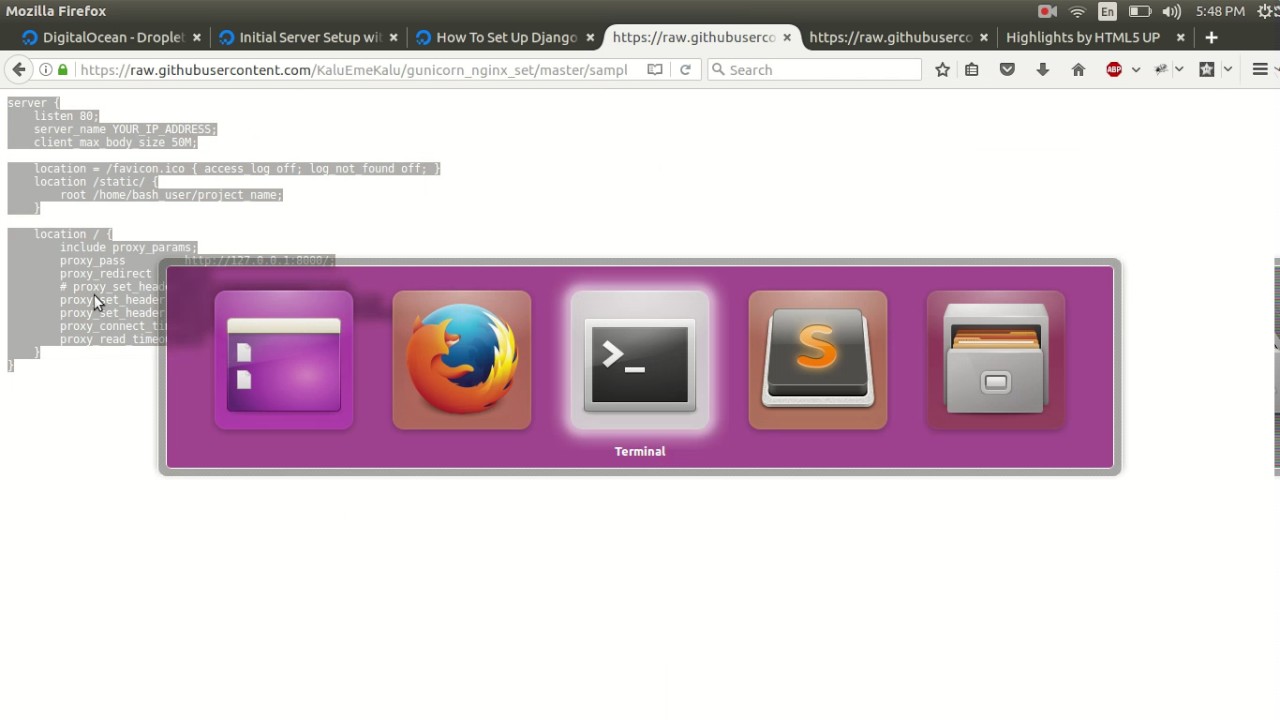Screen dimensions: 1280x720
Task: Open the En keyboard layout indicator
Action: click(1107, 11)
